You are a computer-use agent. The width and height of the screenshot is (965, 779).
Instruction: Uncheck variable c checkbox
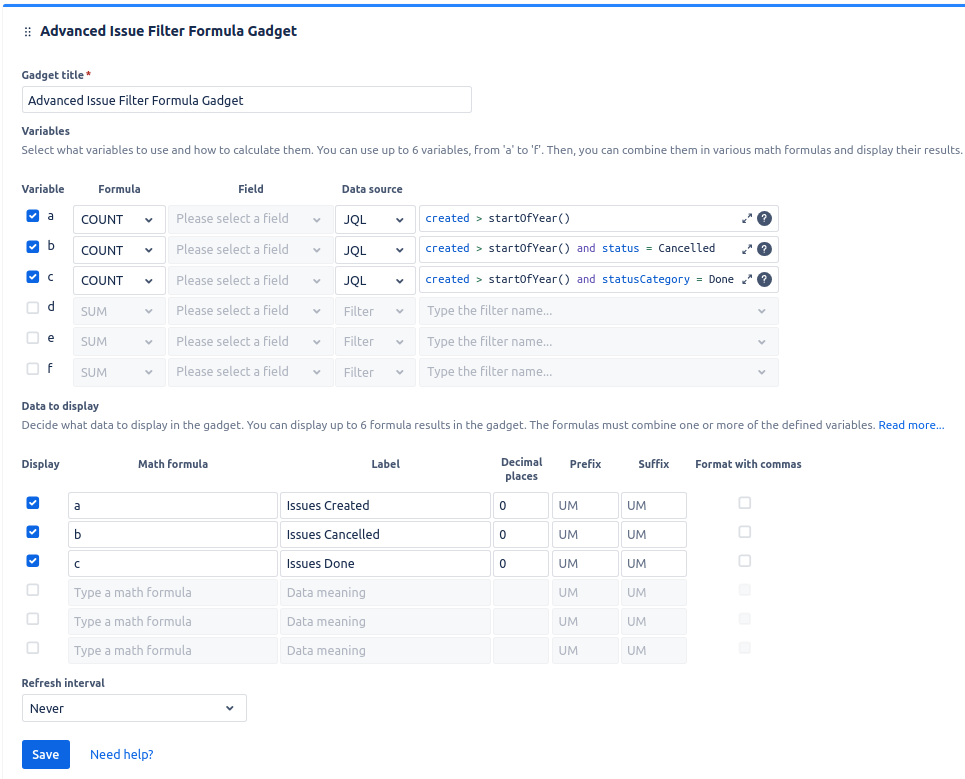33,277
